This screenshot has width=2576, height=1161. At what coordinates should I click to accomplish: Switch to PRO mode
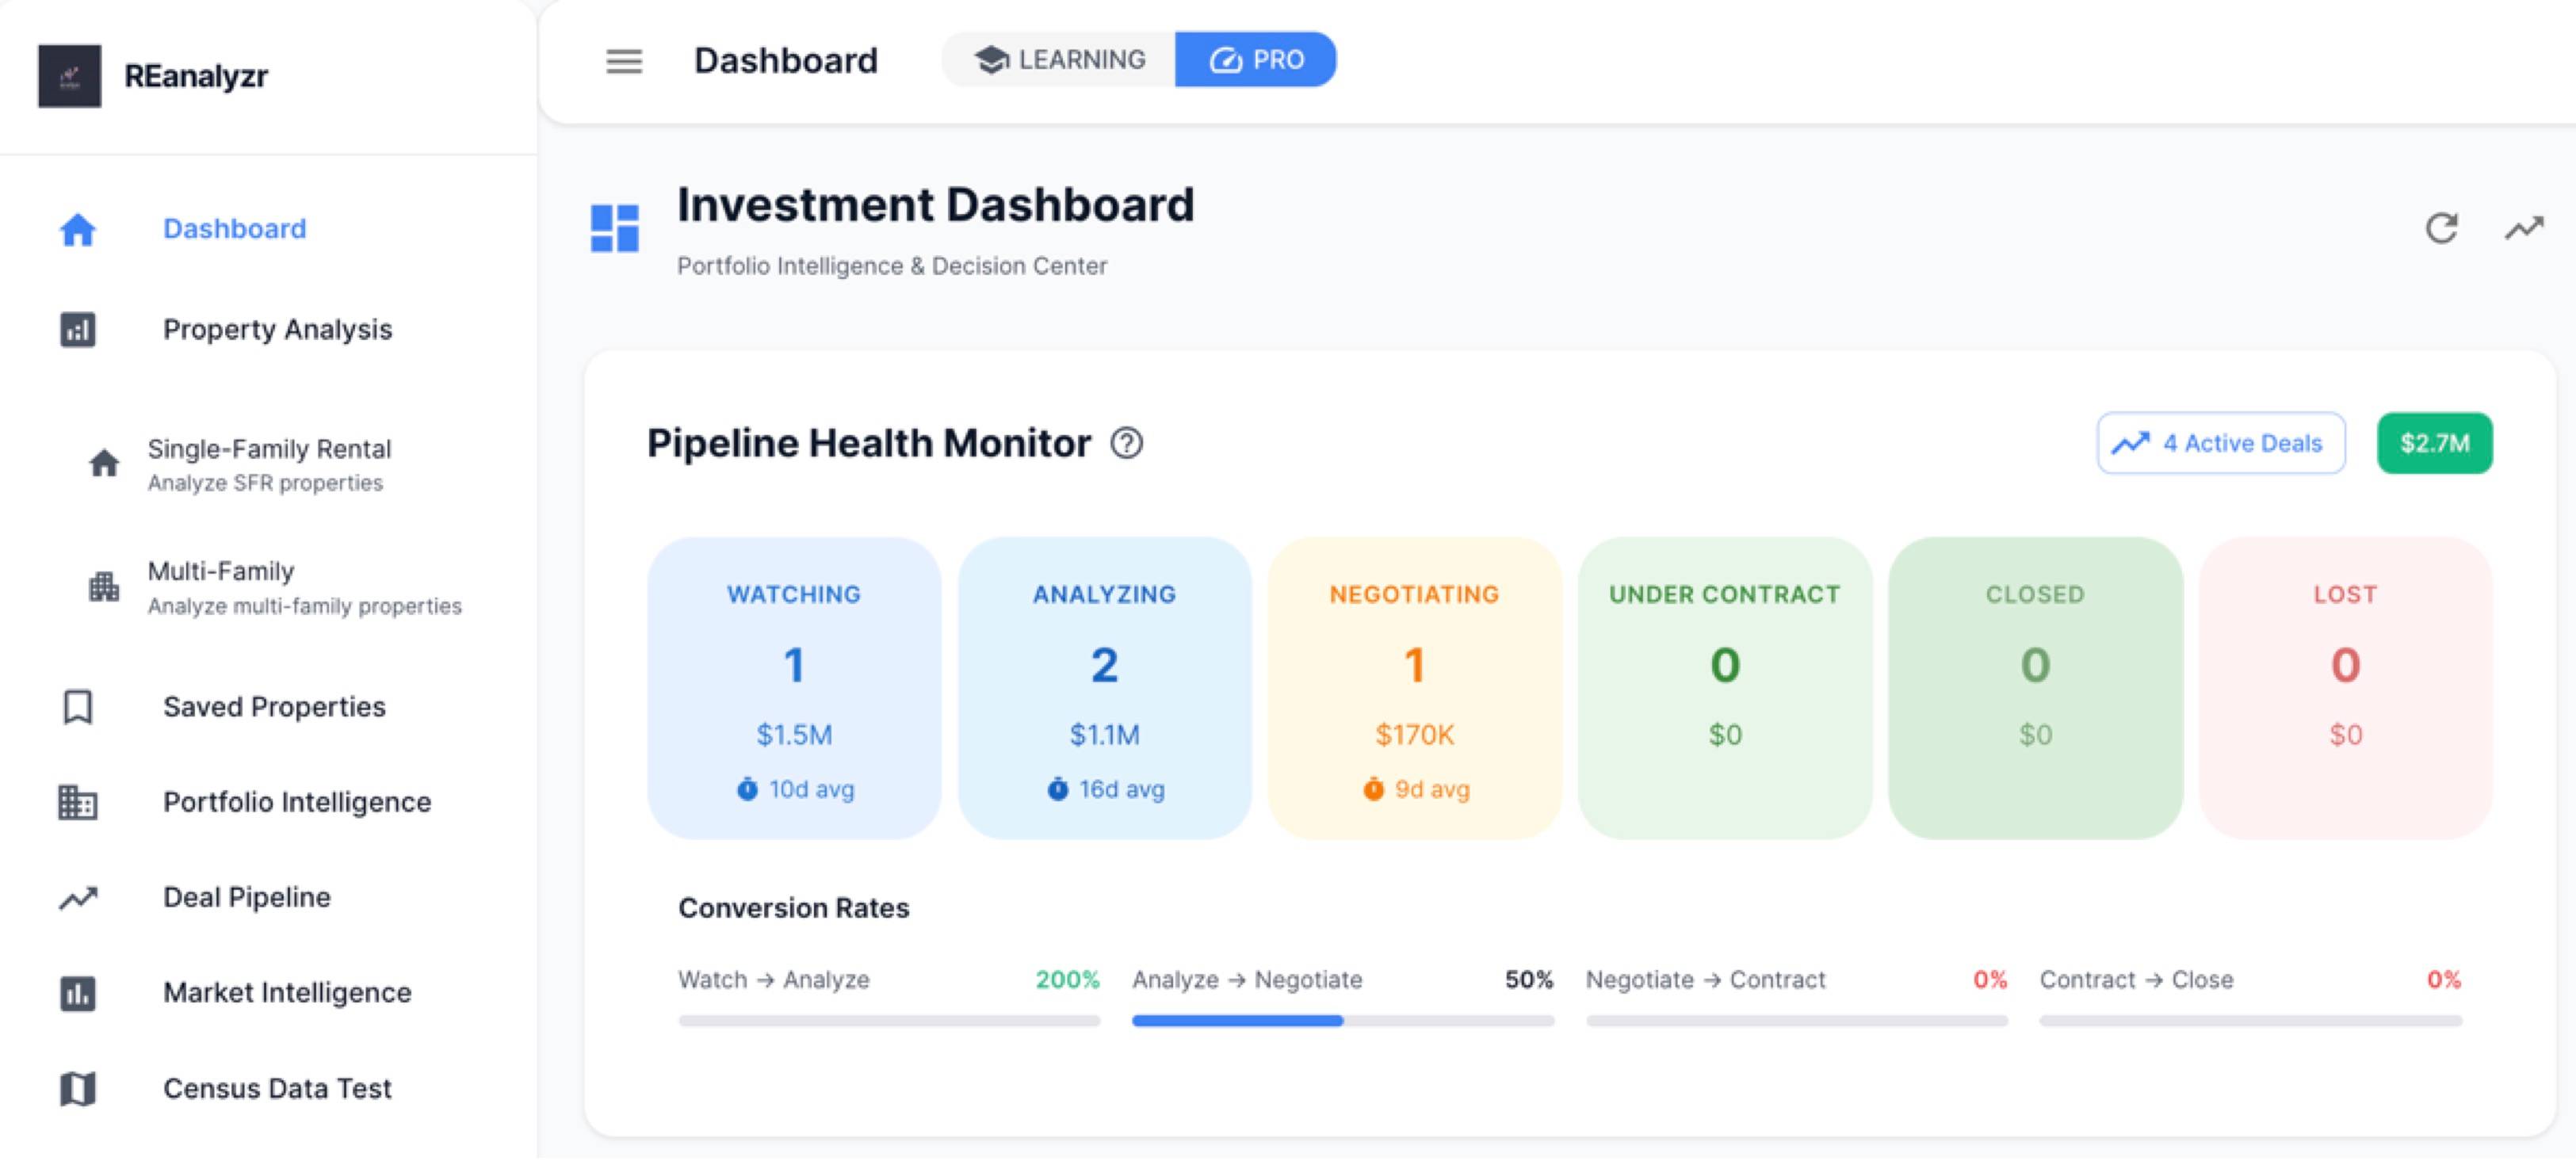pyautogui.click(x=1256, y=60)
